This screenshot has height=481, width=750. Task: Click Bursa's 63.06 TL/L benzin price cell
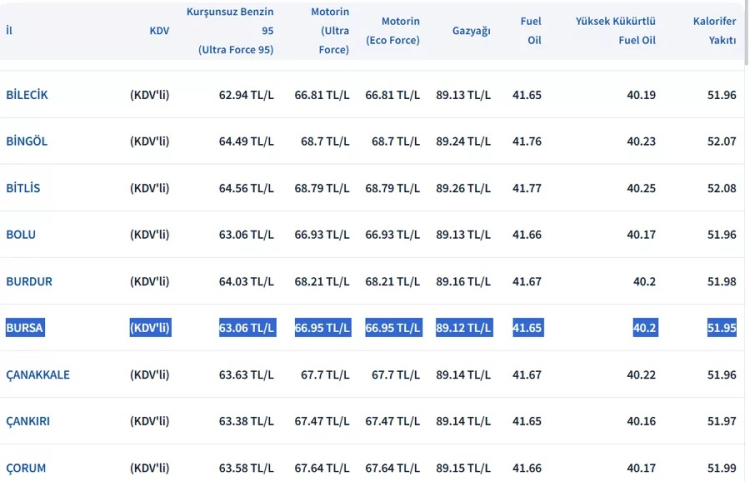[246, 328]
